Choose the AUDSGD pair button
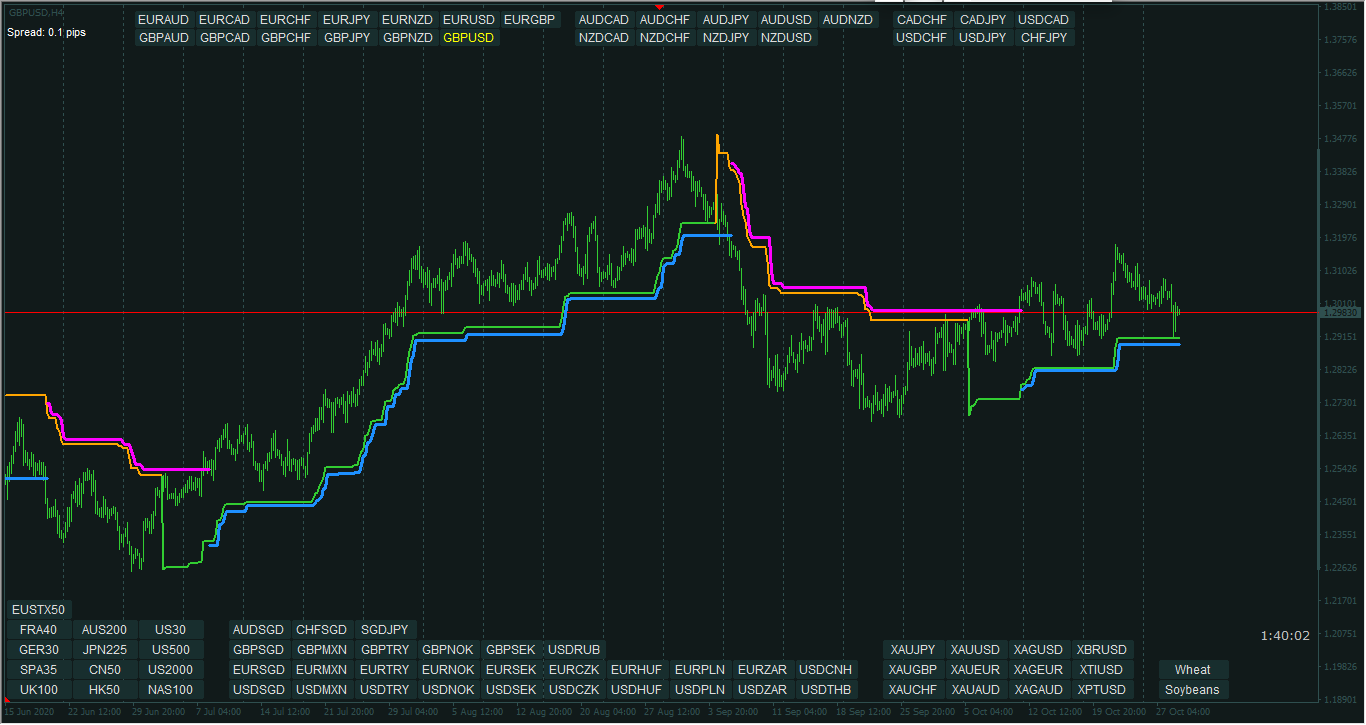 tap(259, 630)
